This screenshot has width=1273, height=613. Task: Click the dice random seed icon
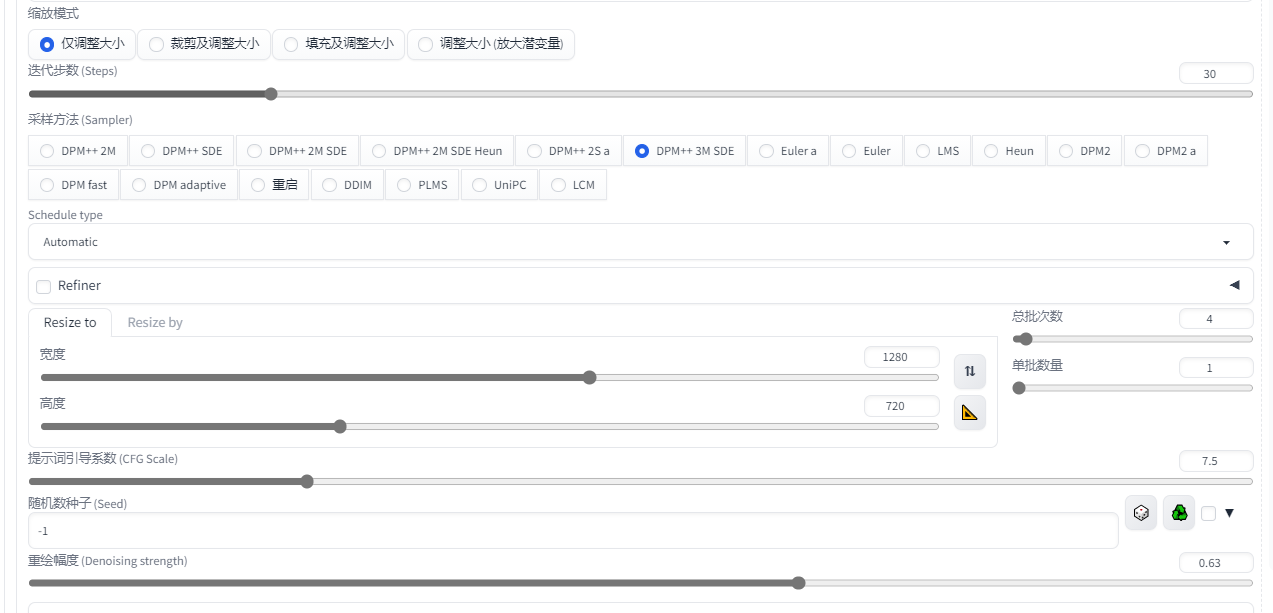(1141, 513)
